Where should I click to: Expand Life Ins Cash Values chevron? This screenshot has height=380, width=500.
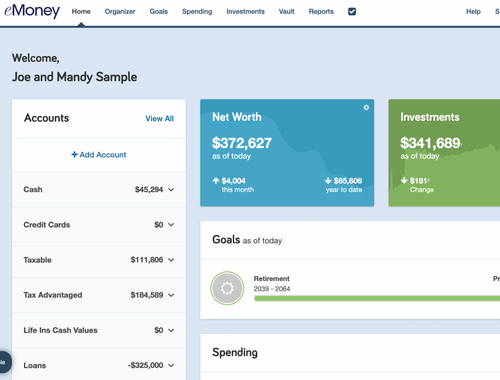[171, 330]
